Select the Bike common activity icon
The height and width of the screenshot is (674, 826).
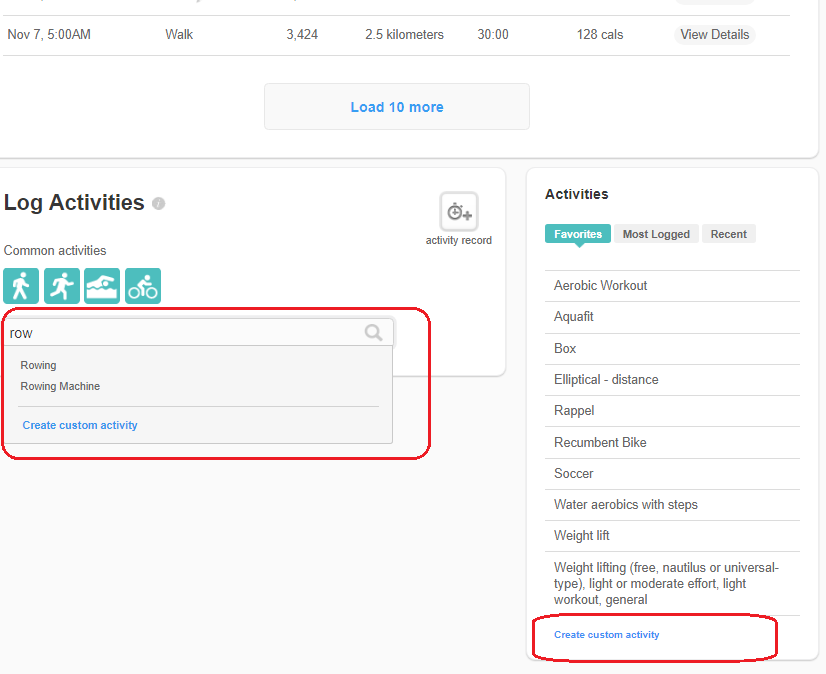[143, 286]
